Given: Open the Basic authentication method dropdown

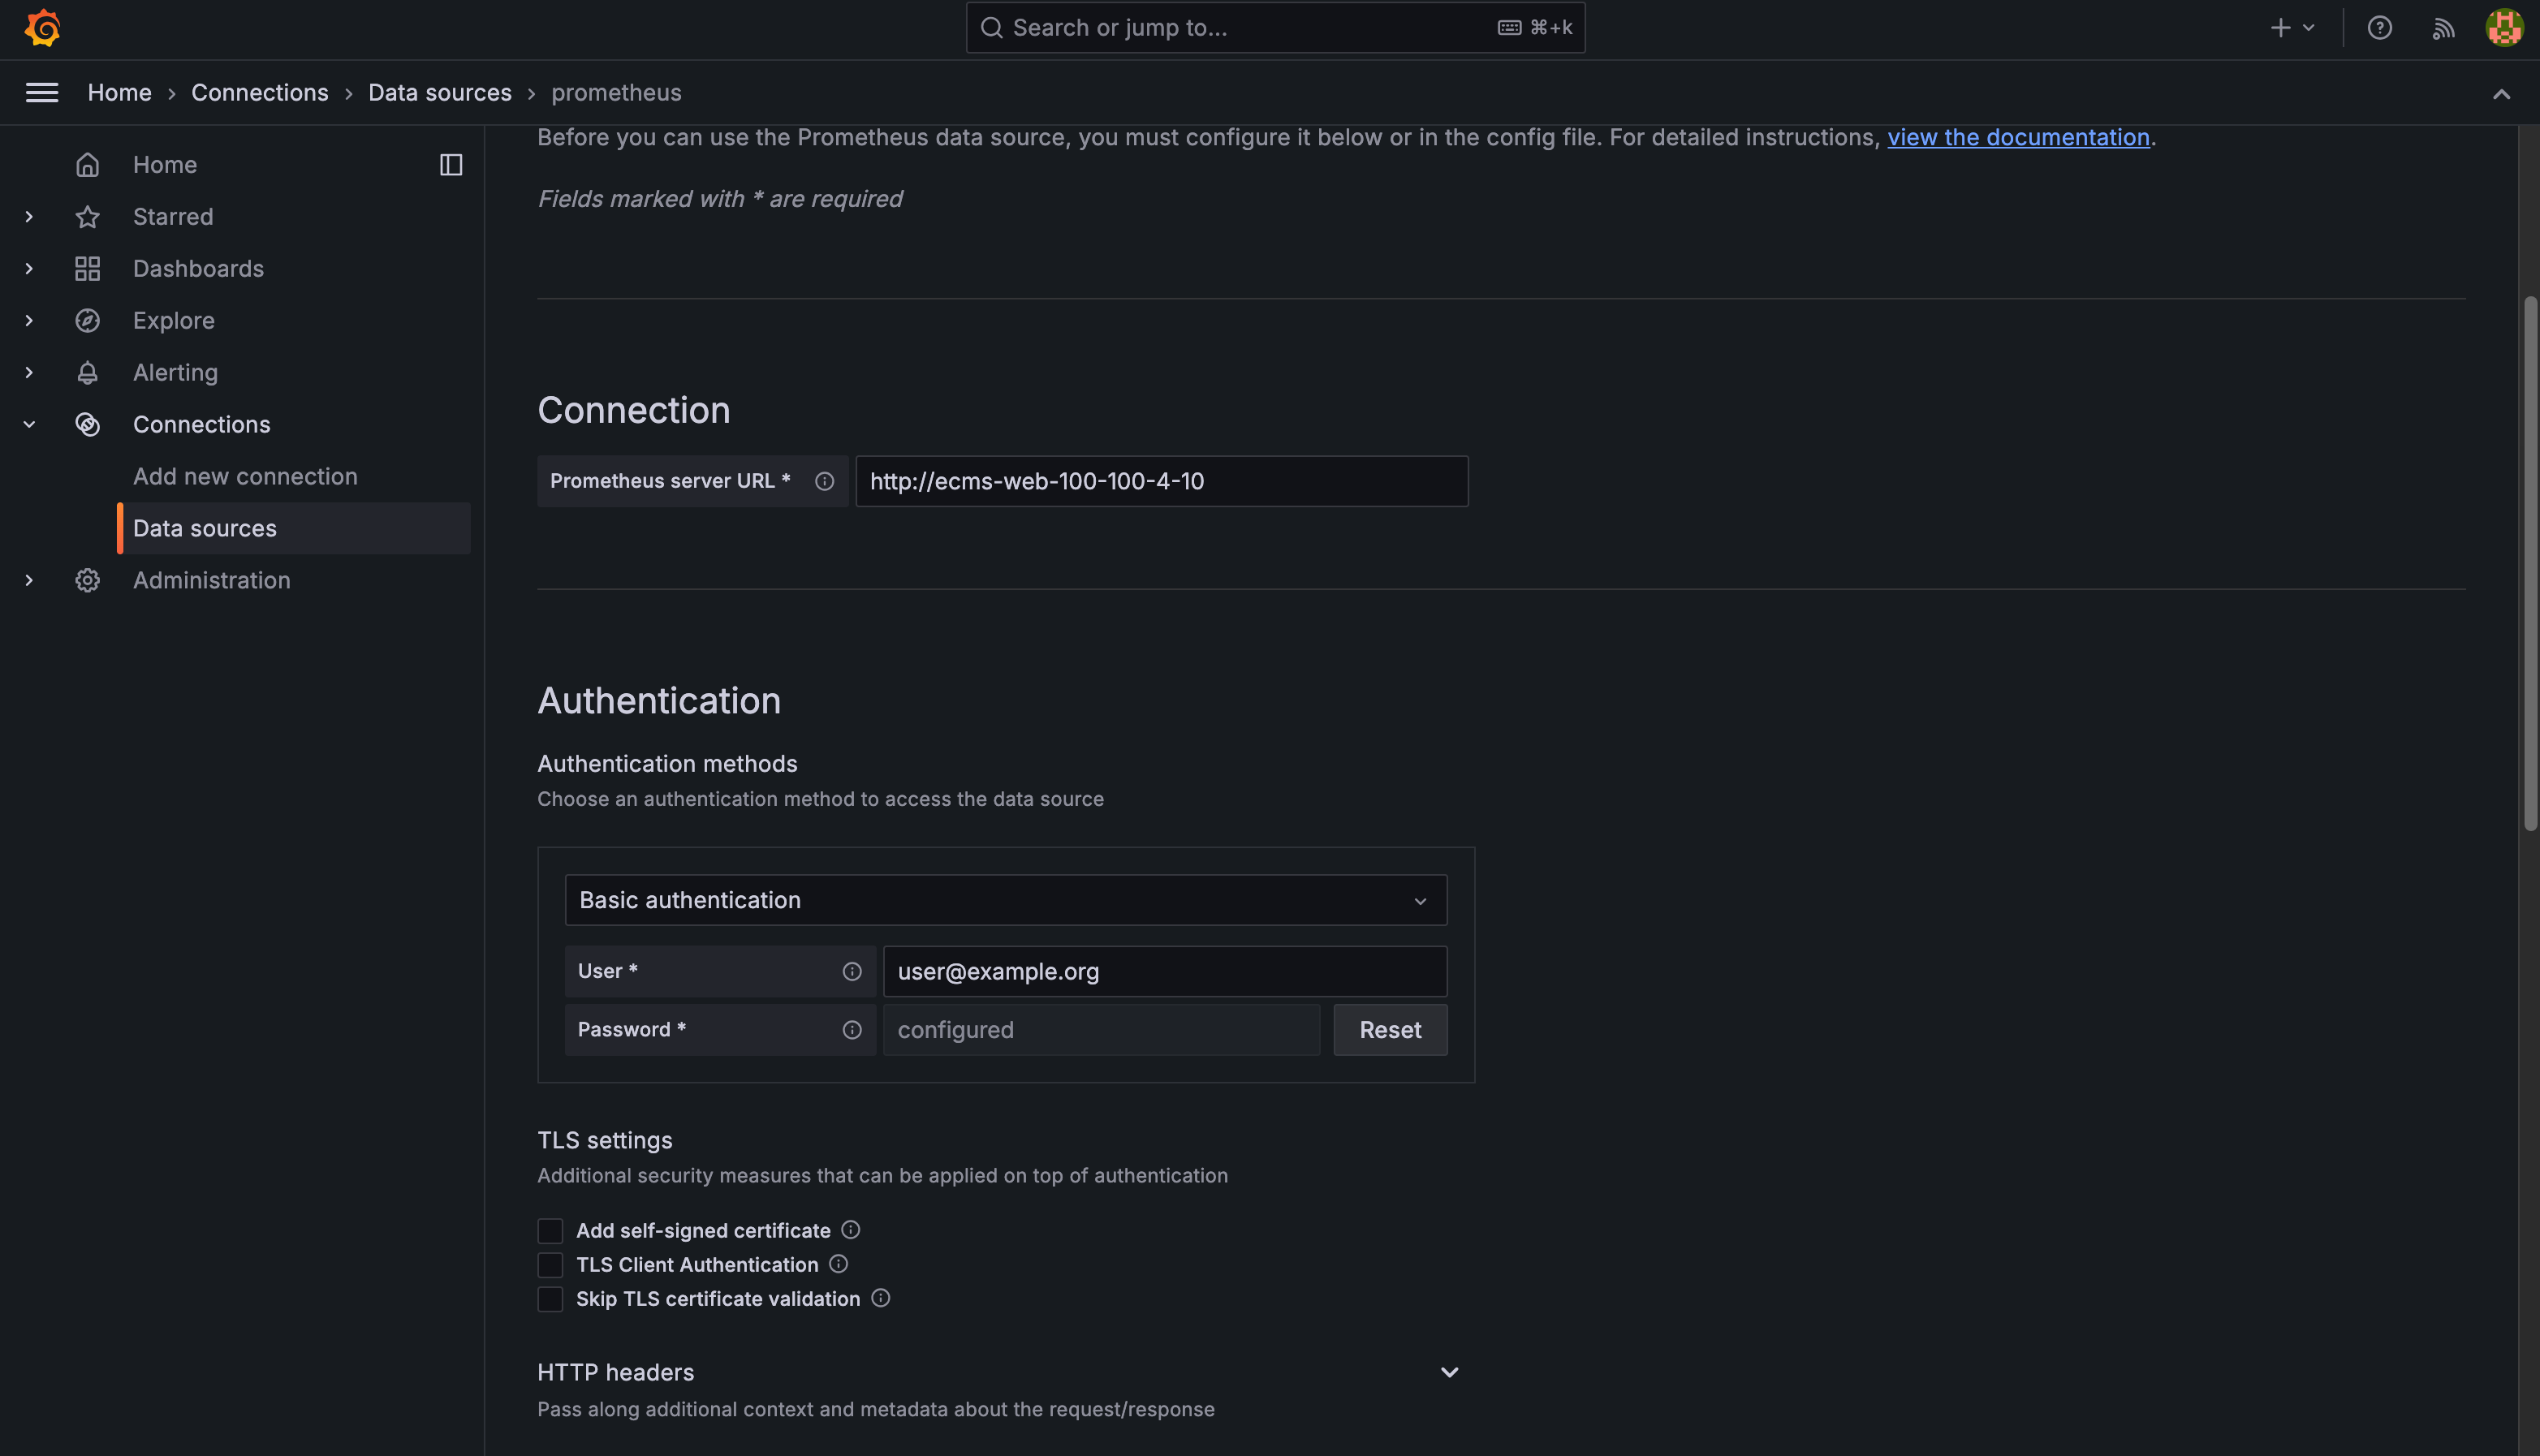Looking at the screenshot, I should coord(1006,901).
